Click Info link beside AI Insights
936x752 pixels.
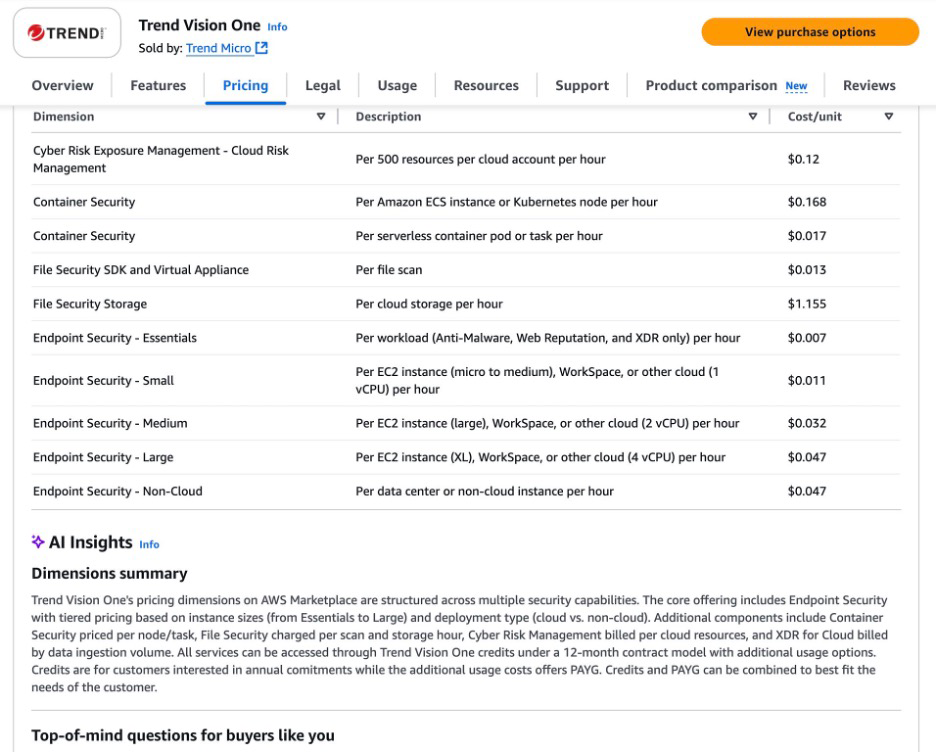149,545
